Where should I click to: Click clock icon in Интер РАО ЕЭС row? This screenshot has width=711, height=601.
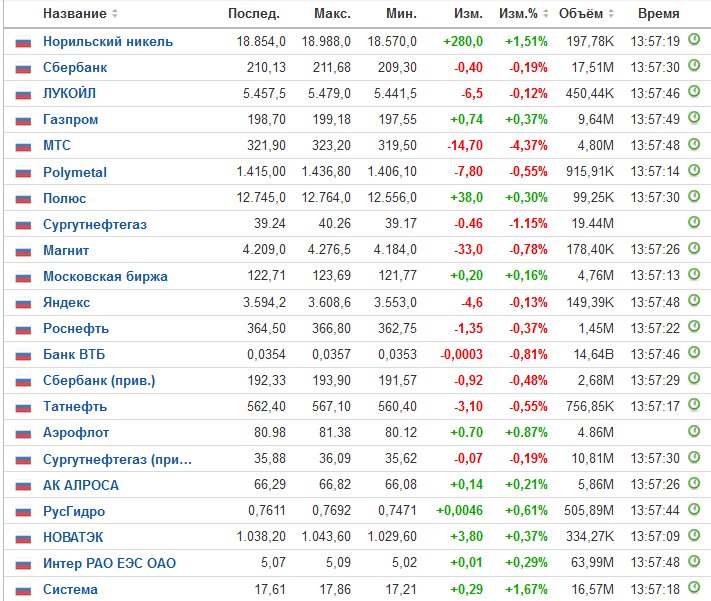(x=694, y=562)
